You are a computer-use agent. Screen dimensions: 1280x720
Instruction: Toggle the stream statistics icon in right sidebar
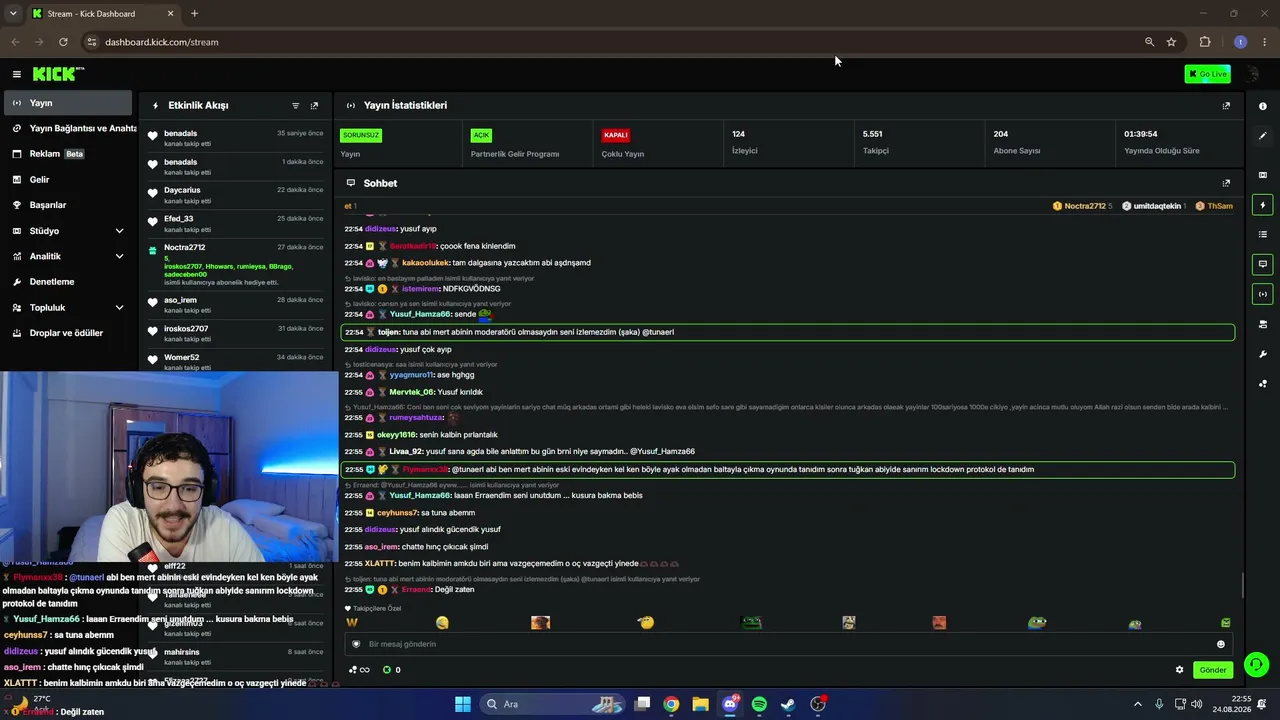[x=1262, y=294]
